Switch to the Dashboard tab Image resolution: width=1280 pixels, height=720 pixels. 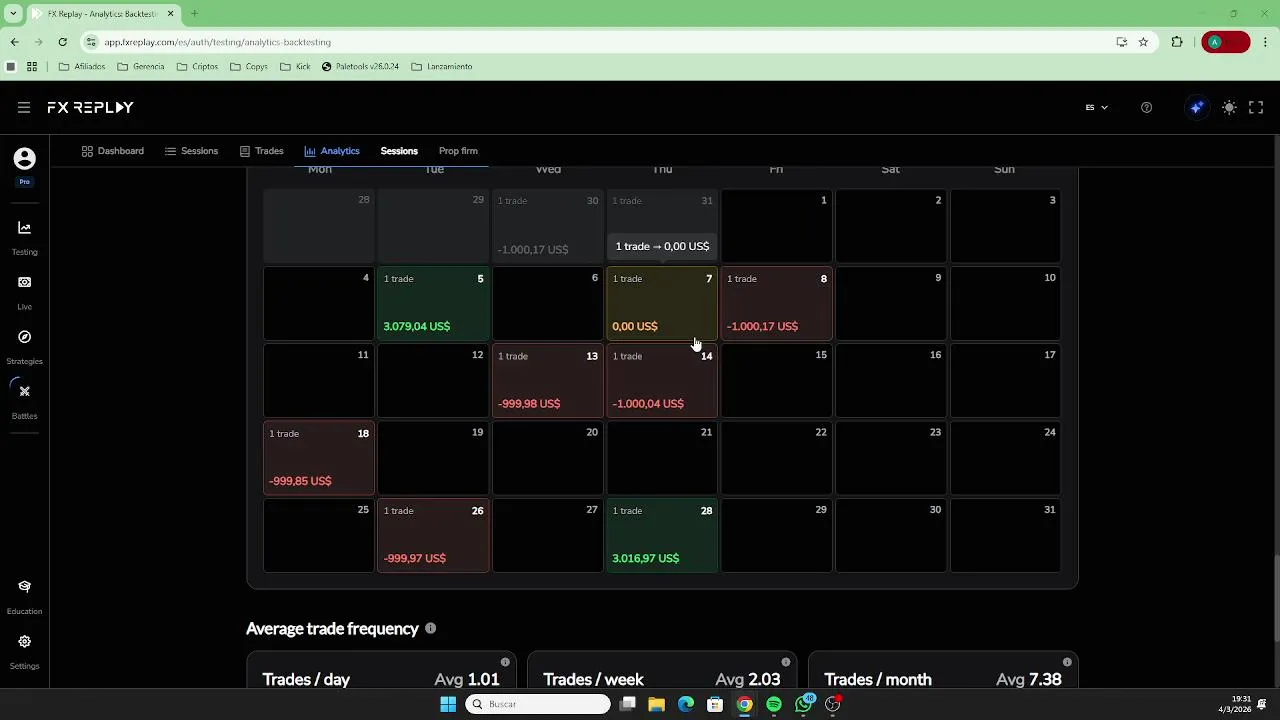112,151
